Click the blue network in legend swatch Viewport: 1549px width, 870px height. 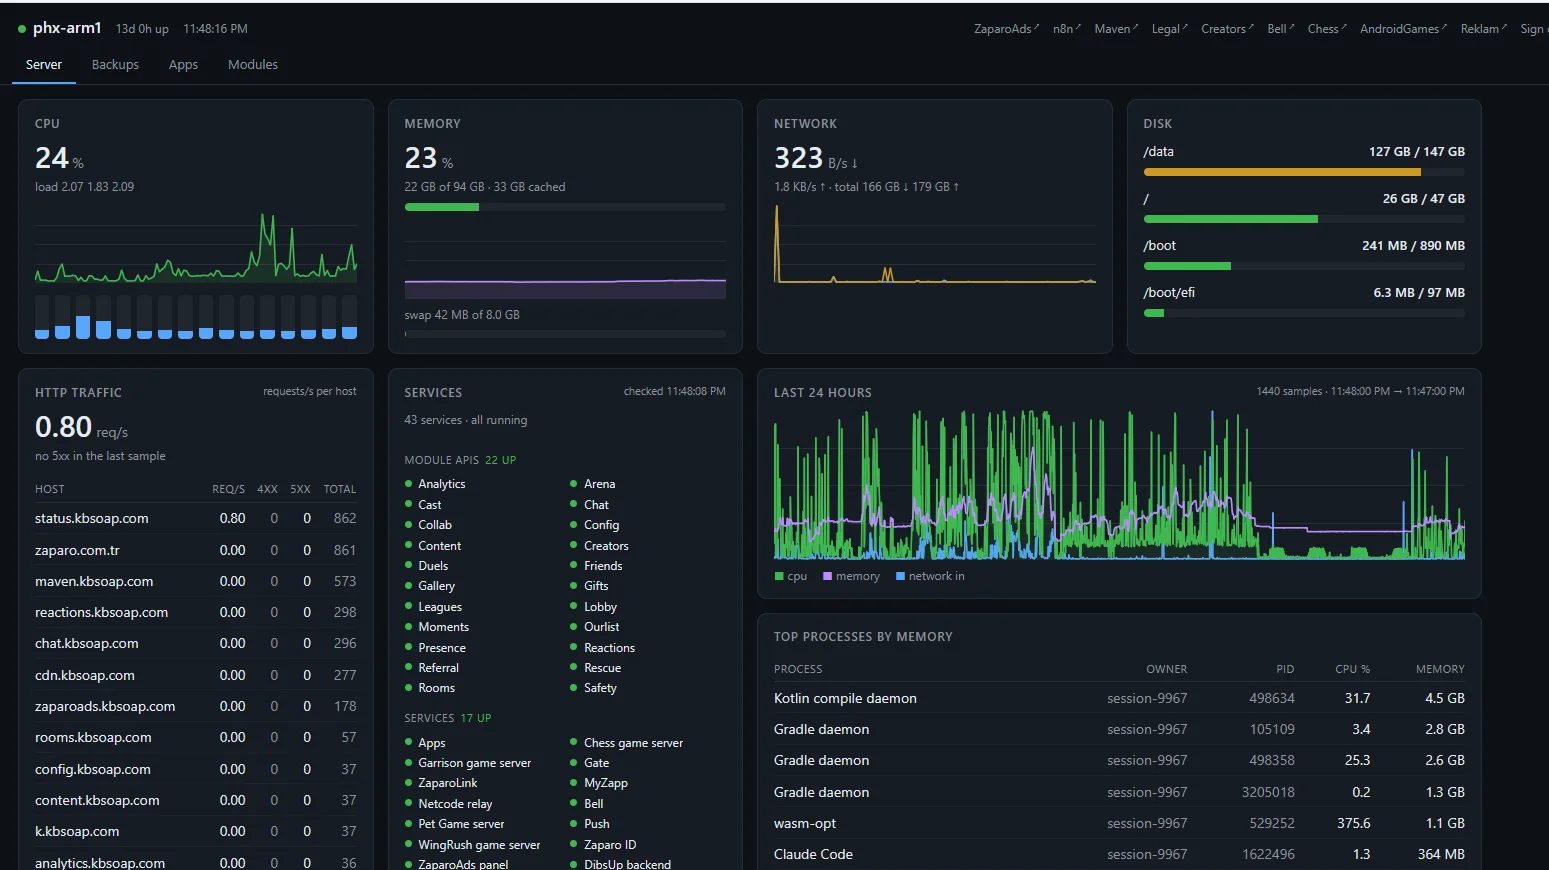click(x=900, y=576)
